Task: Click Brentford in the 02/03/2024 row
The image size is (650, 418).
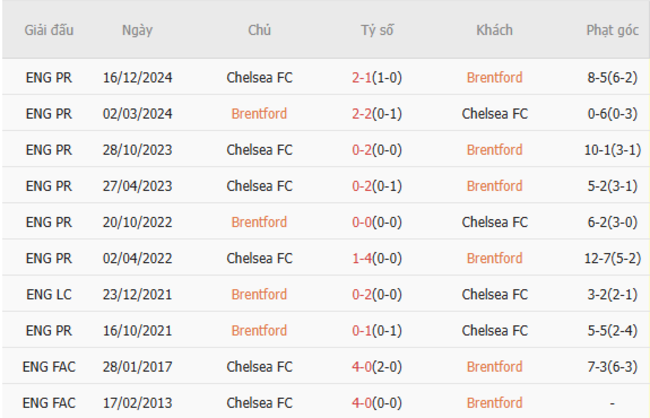Action: pyautogui.click(x=259, y=113)
